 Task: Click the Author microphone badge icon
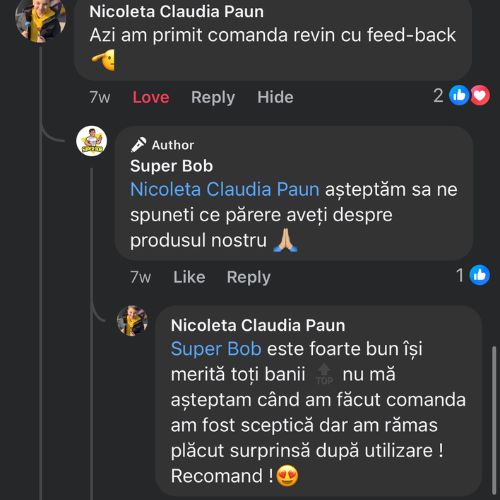coord(138,145)
